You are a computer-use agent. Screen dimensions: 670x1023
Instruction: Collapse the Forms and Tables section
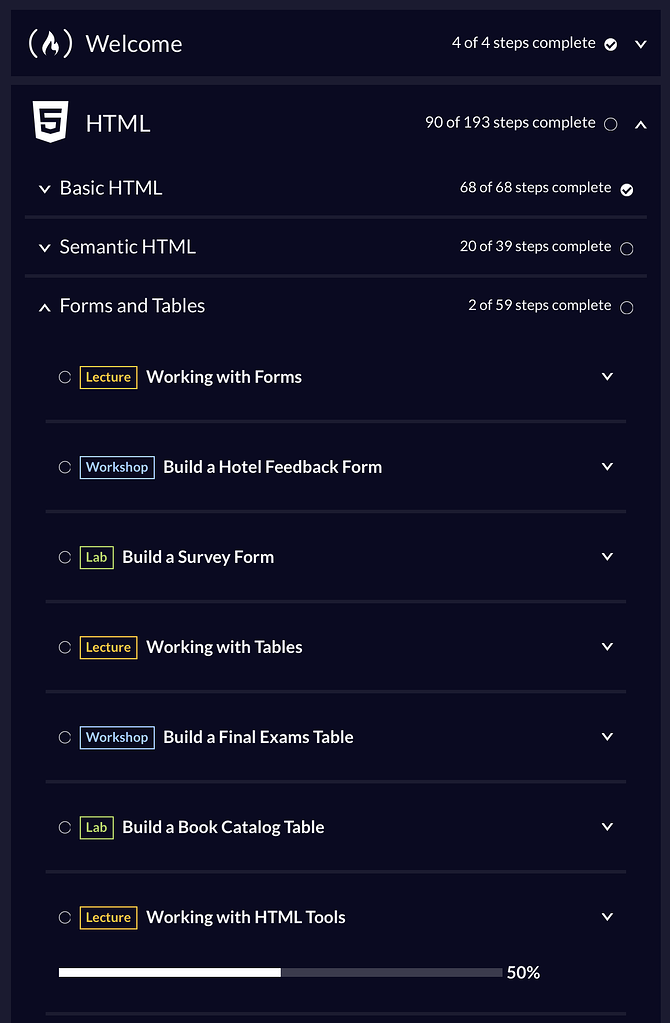tap(44, 307)
